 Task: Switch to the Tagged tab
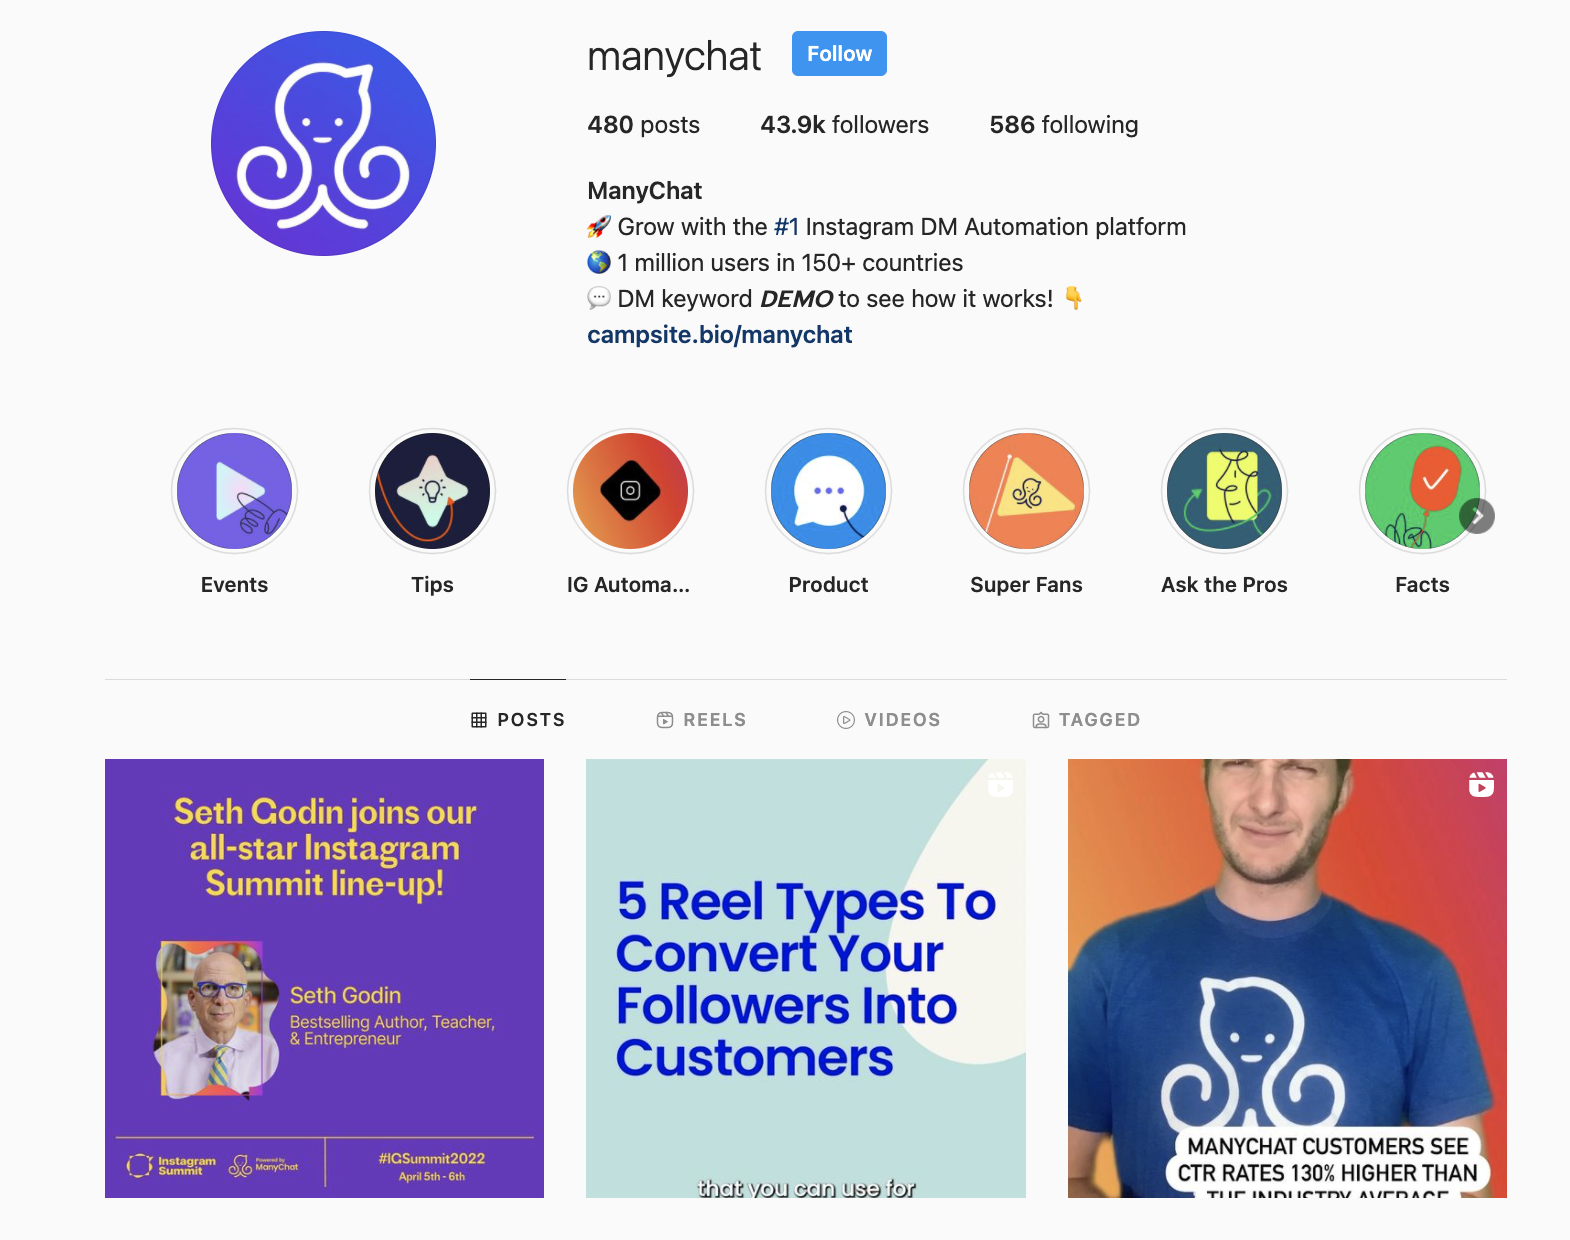pos(1086,720)
